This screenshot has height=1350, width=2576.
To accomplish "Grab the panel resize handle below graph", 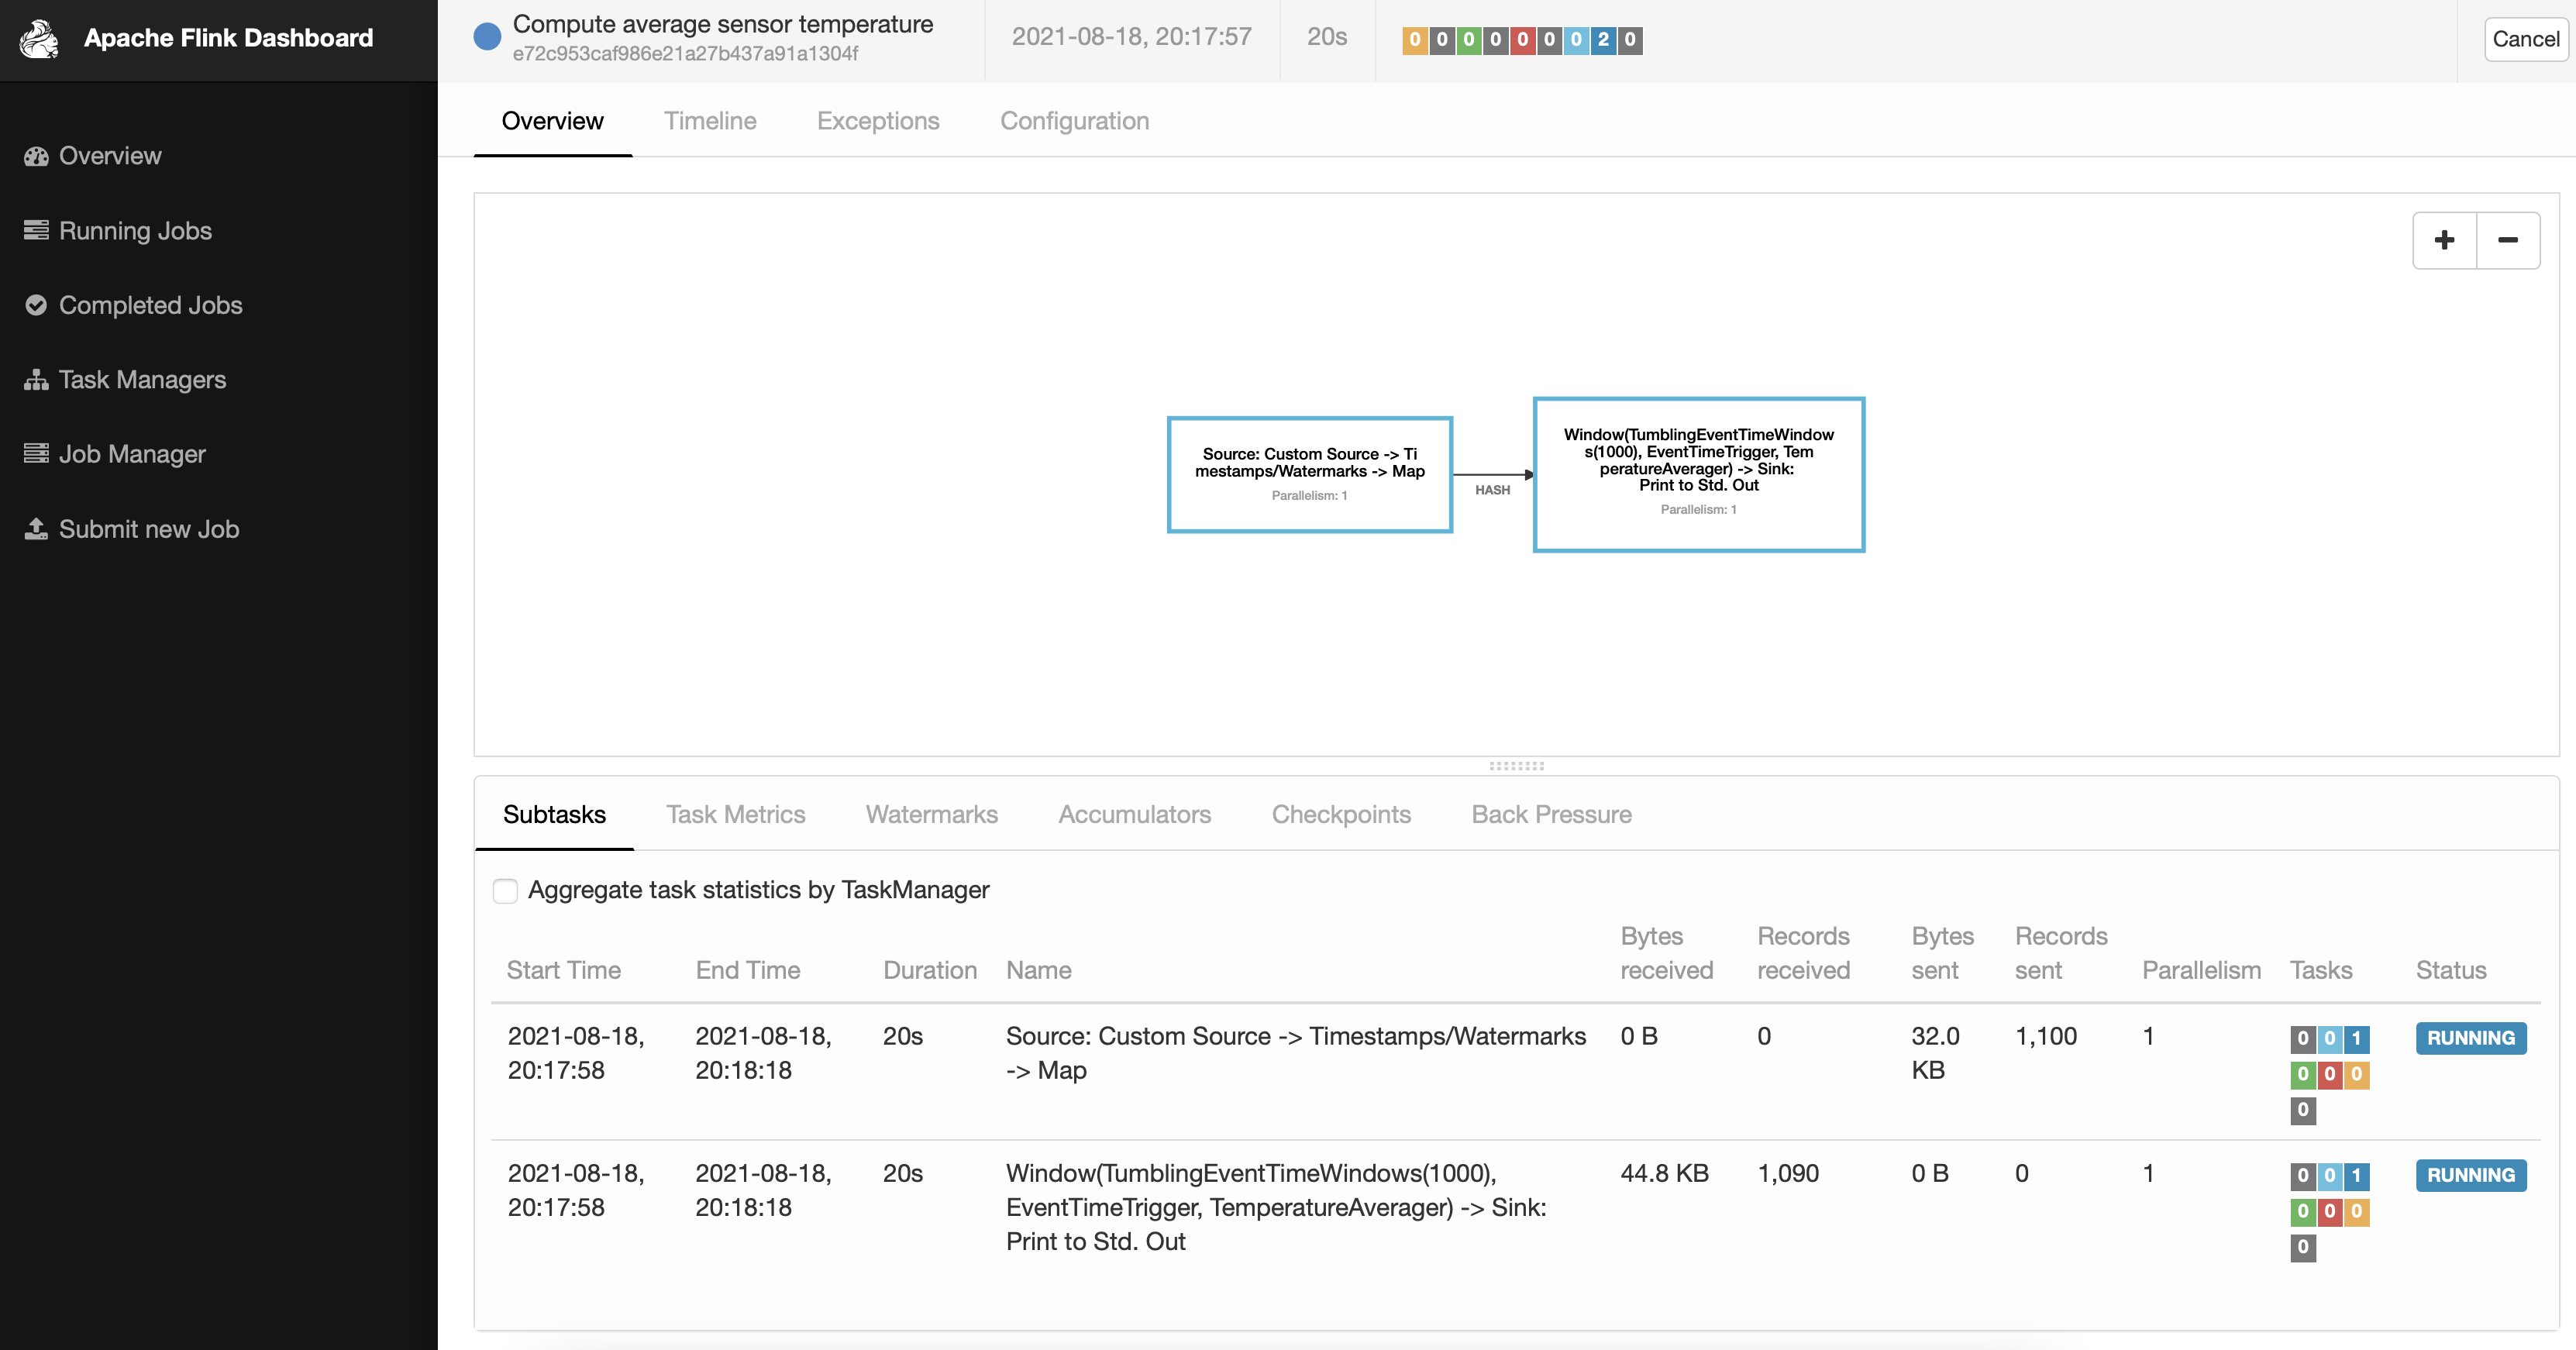I will coord(1516,766).
